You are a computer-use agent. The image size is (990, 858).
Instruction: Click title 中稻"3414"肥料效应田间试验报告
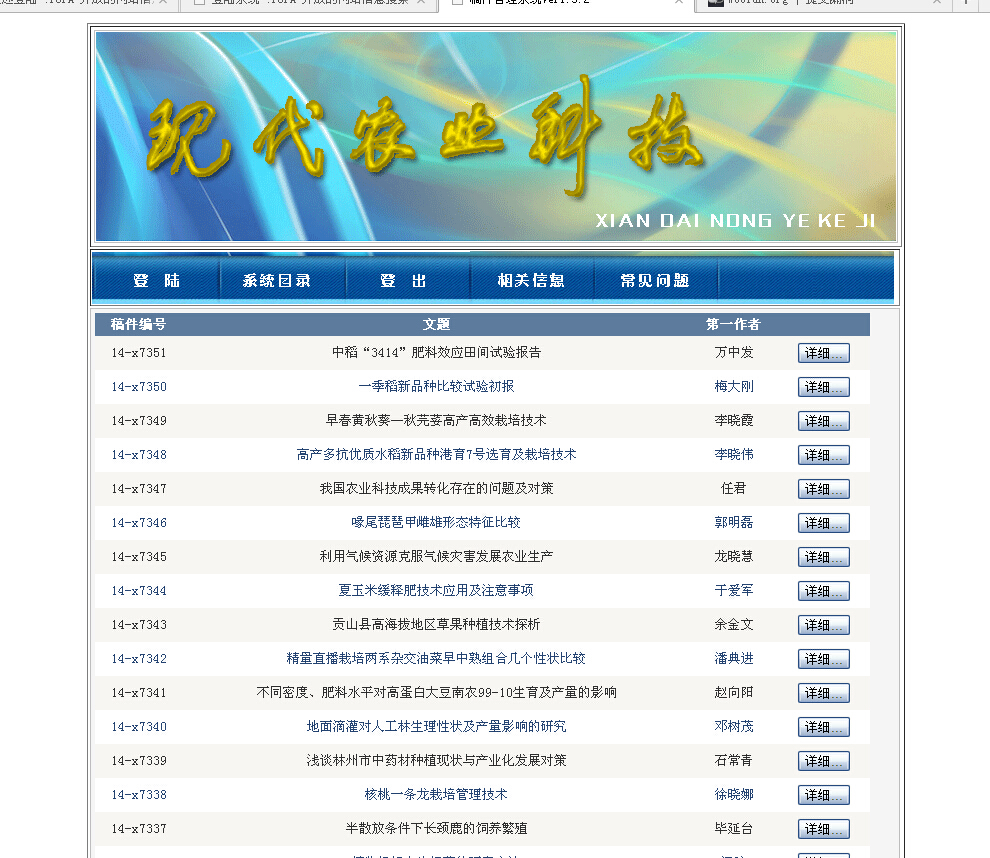(436, 352)
